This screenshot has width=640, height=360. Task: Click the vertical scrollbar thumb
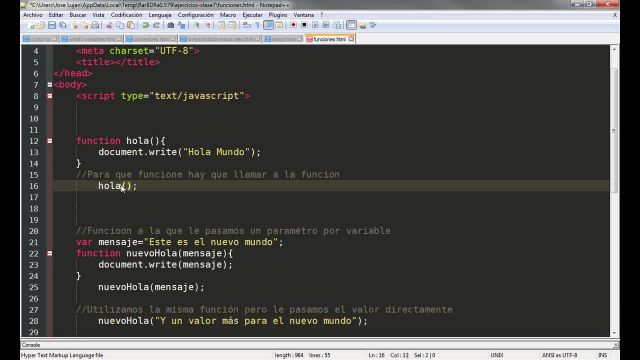coord(614,131)
